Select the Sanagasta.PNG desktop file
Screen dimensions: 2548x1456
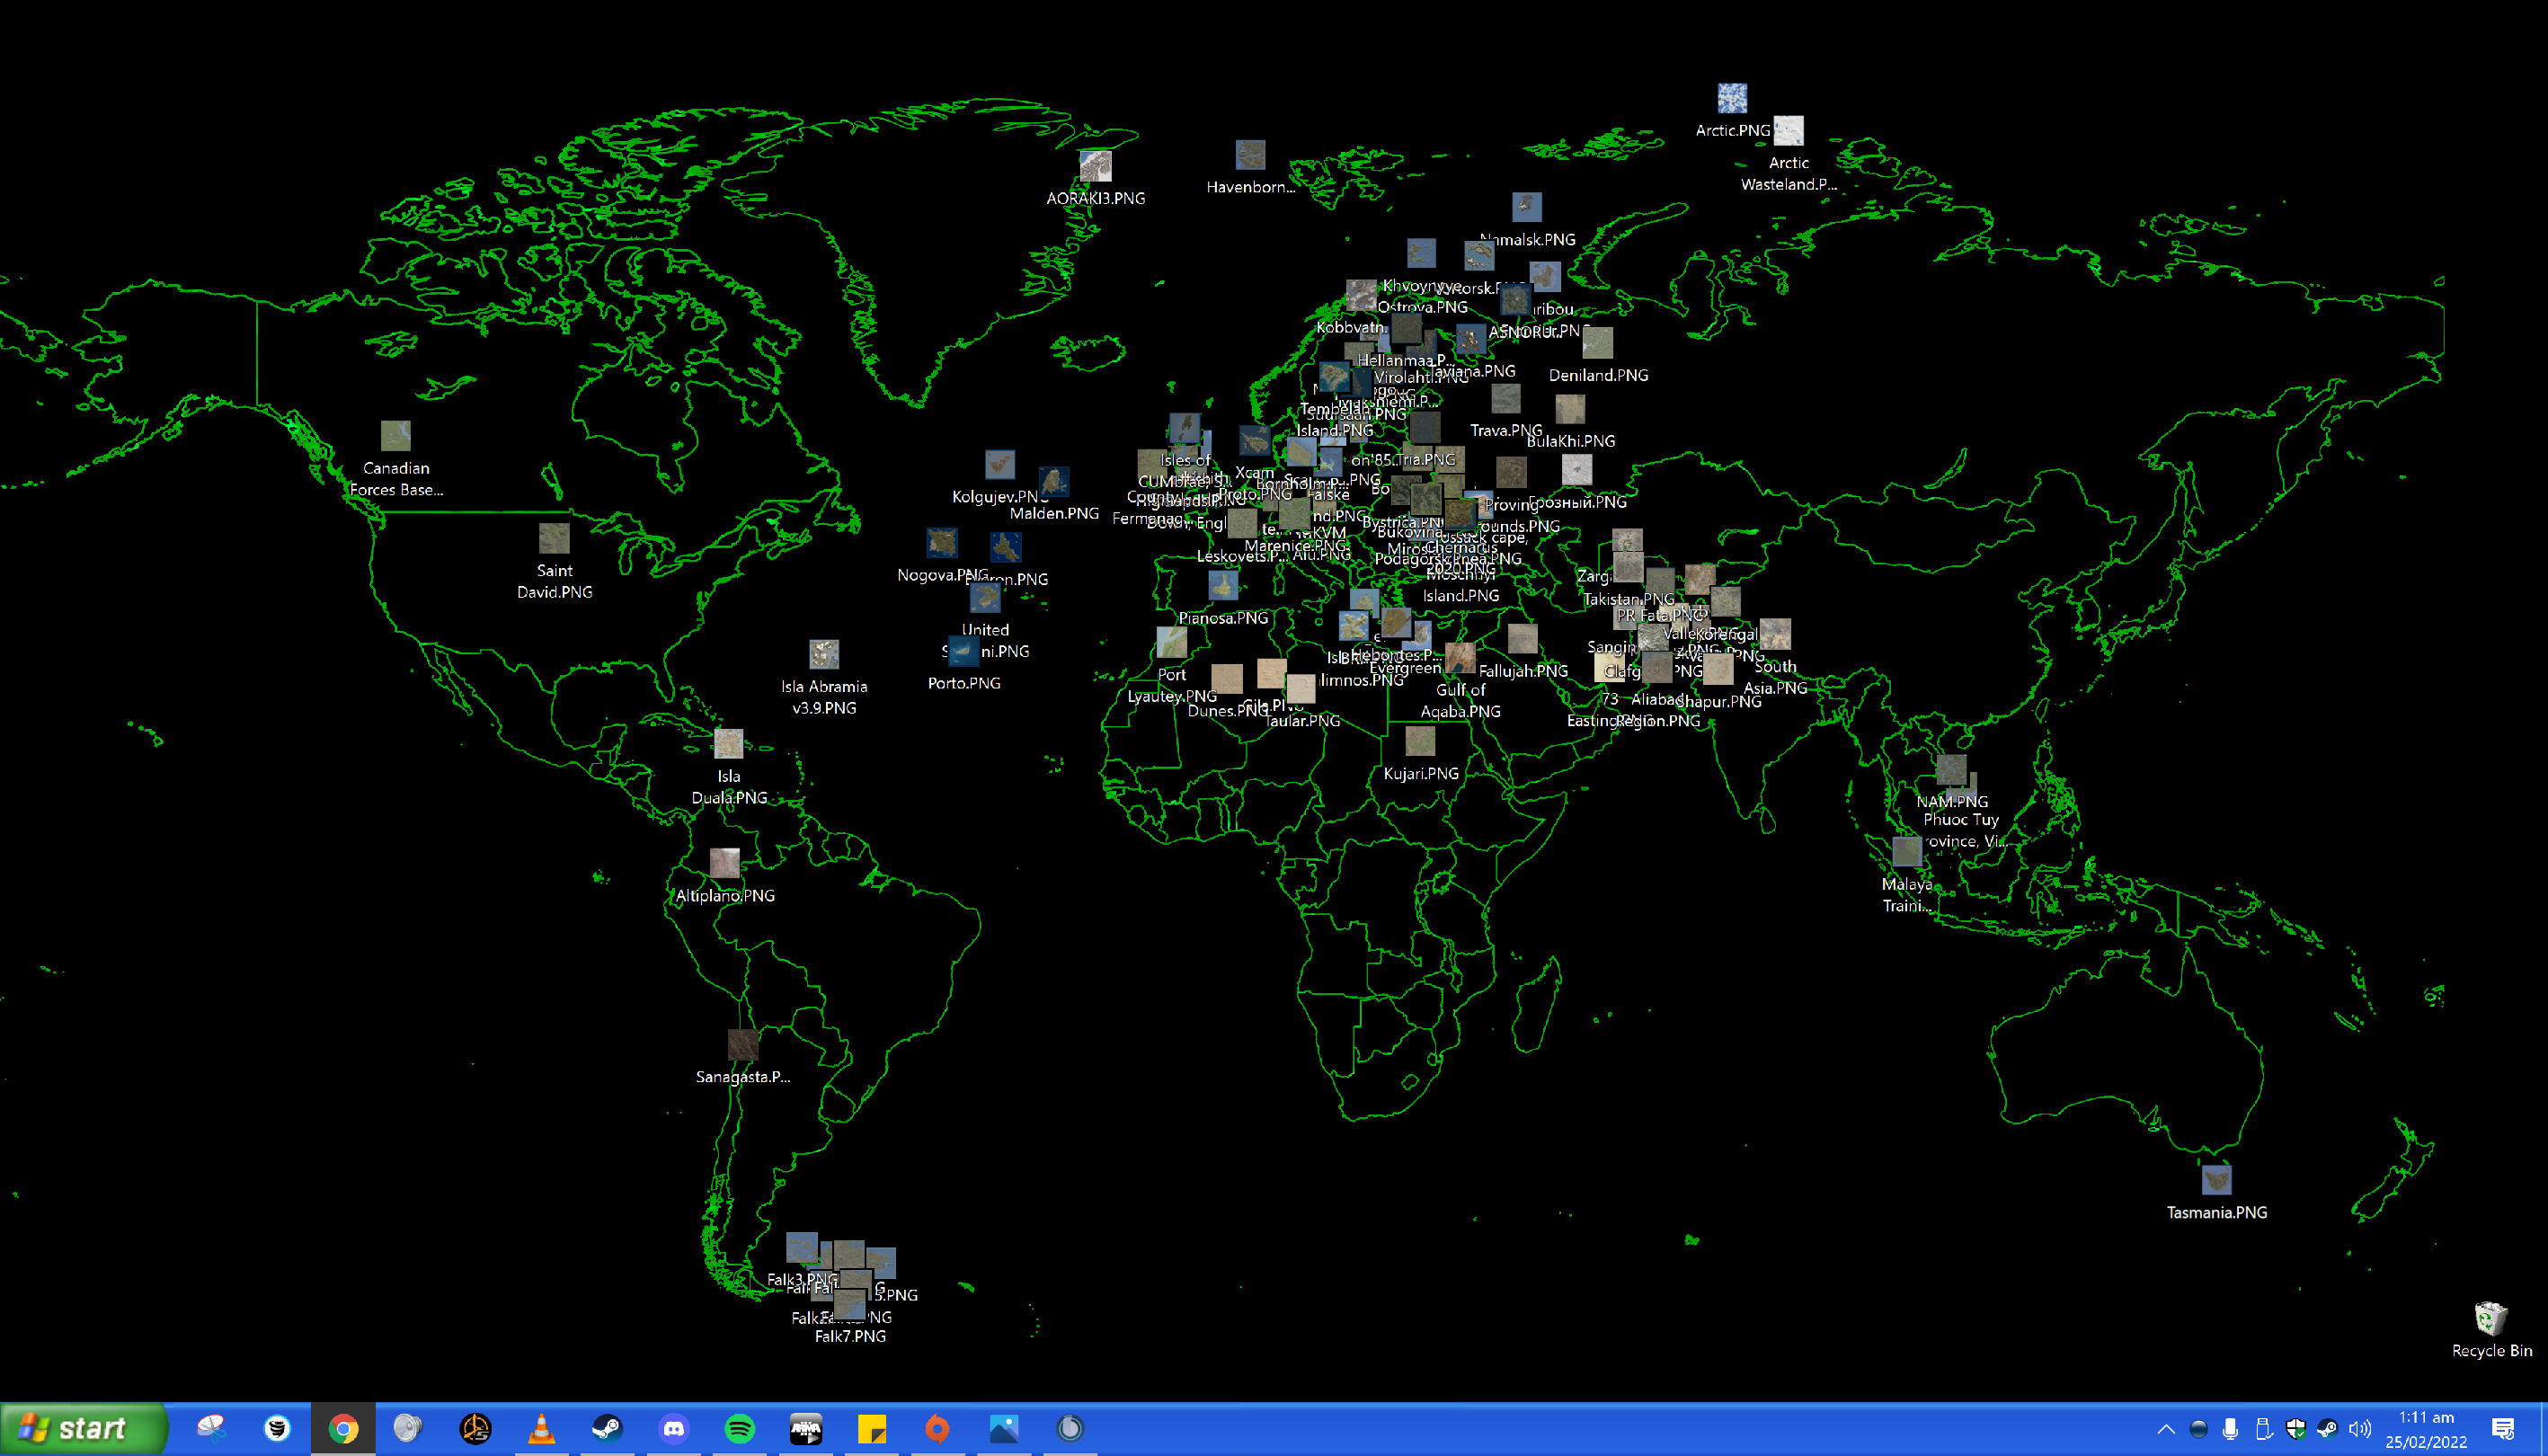[x=742, y=1046]
